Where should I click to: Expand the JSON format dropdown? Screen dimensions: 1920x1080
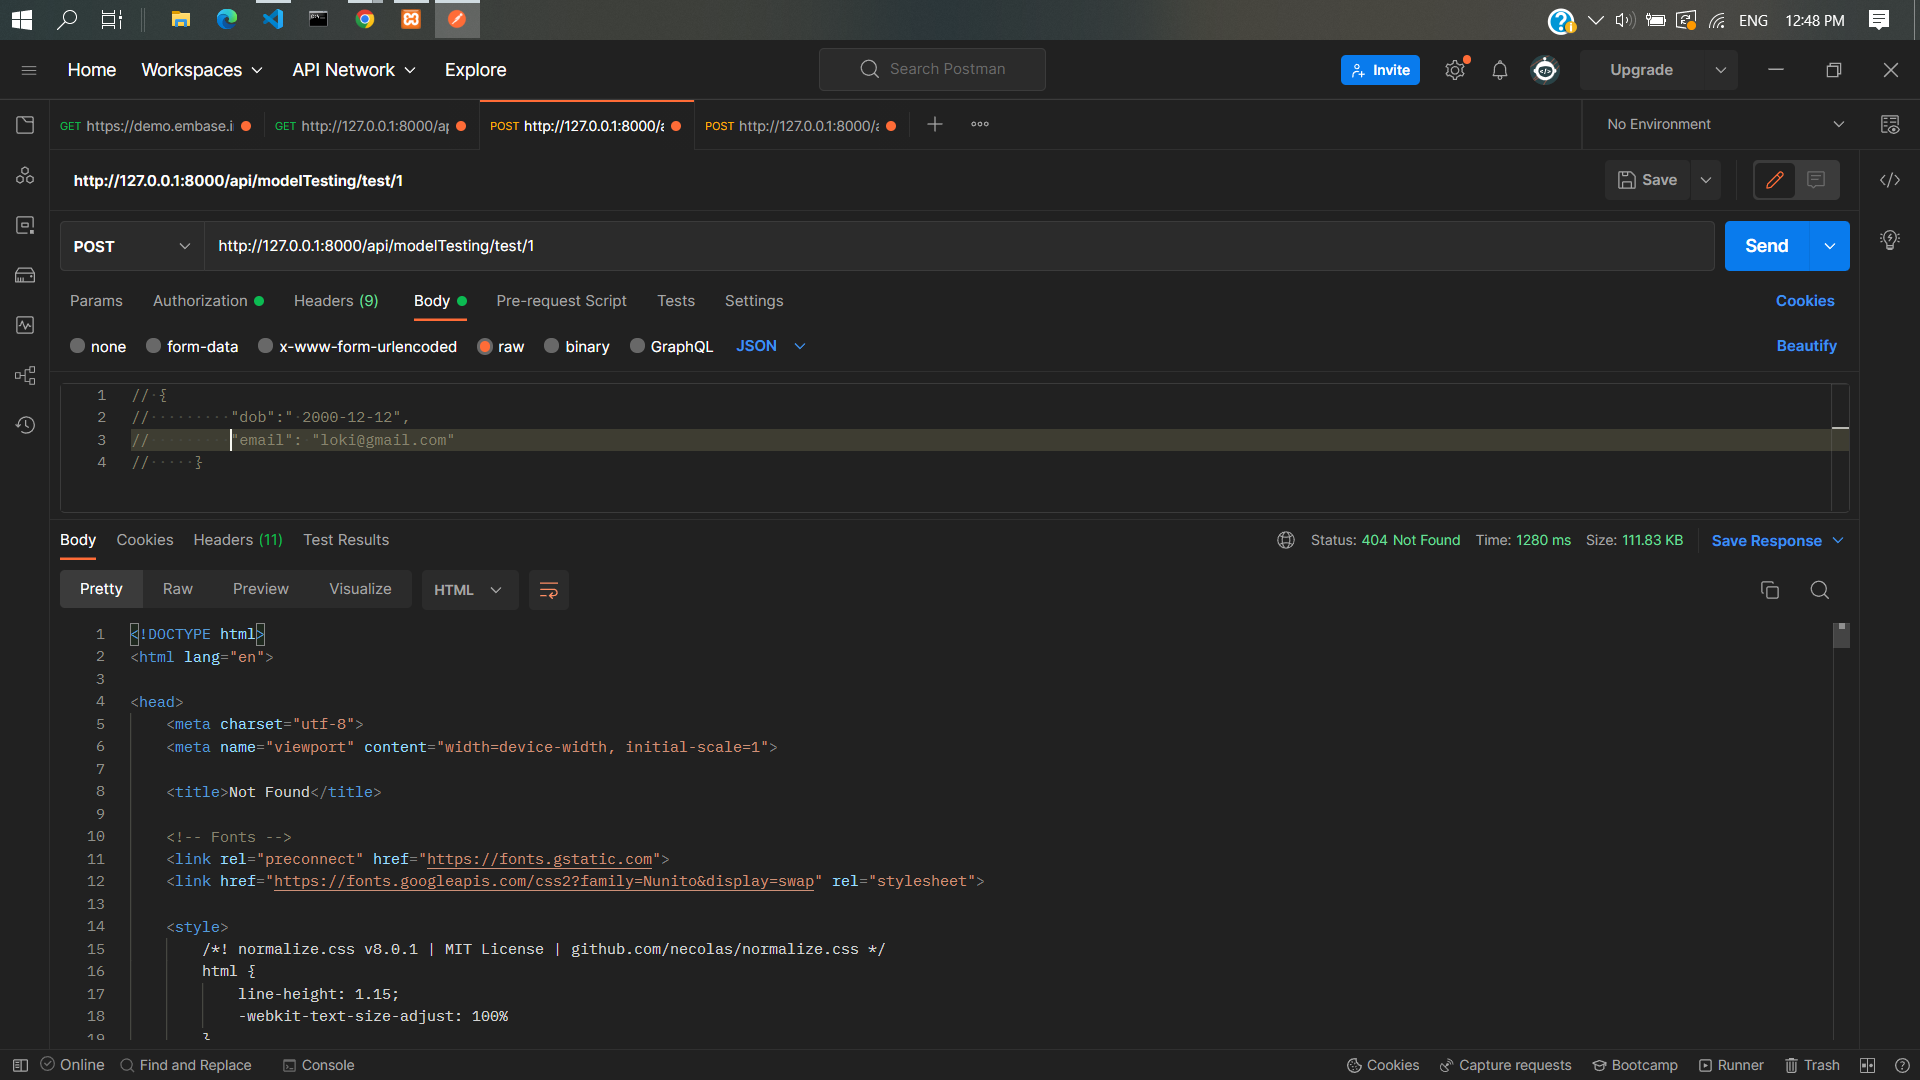[799, 345]
